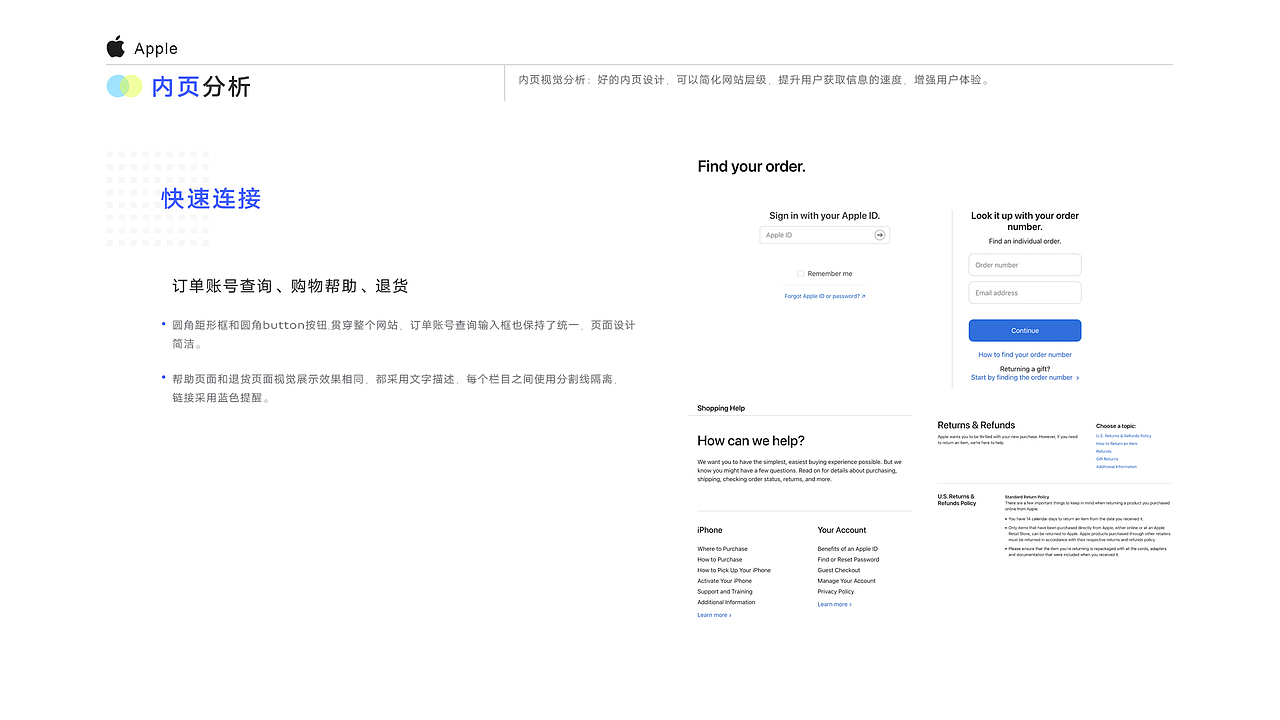Click into the Email address field
Screen dimensions: 1280x720
pyautogui.click(x=1024, y=292)
